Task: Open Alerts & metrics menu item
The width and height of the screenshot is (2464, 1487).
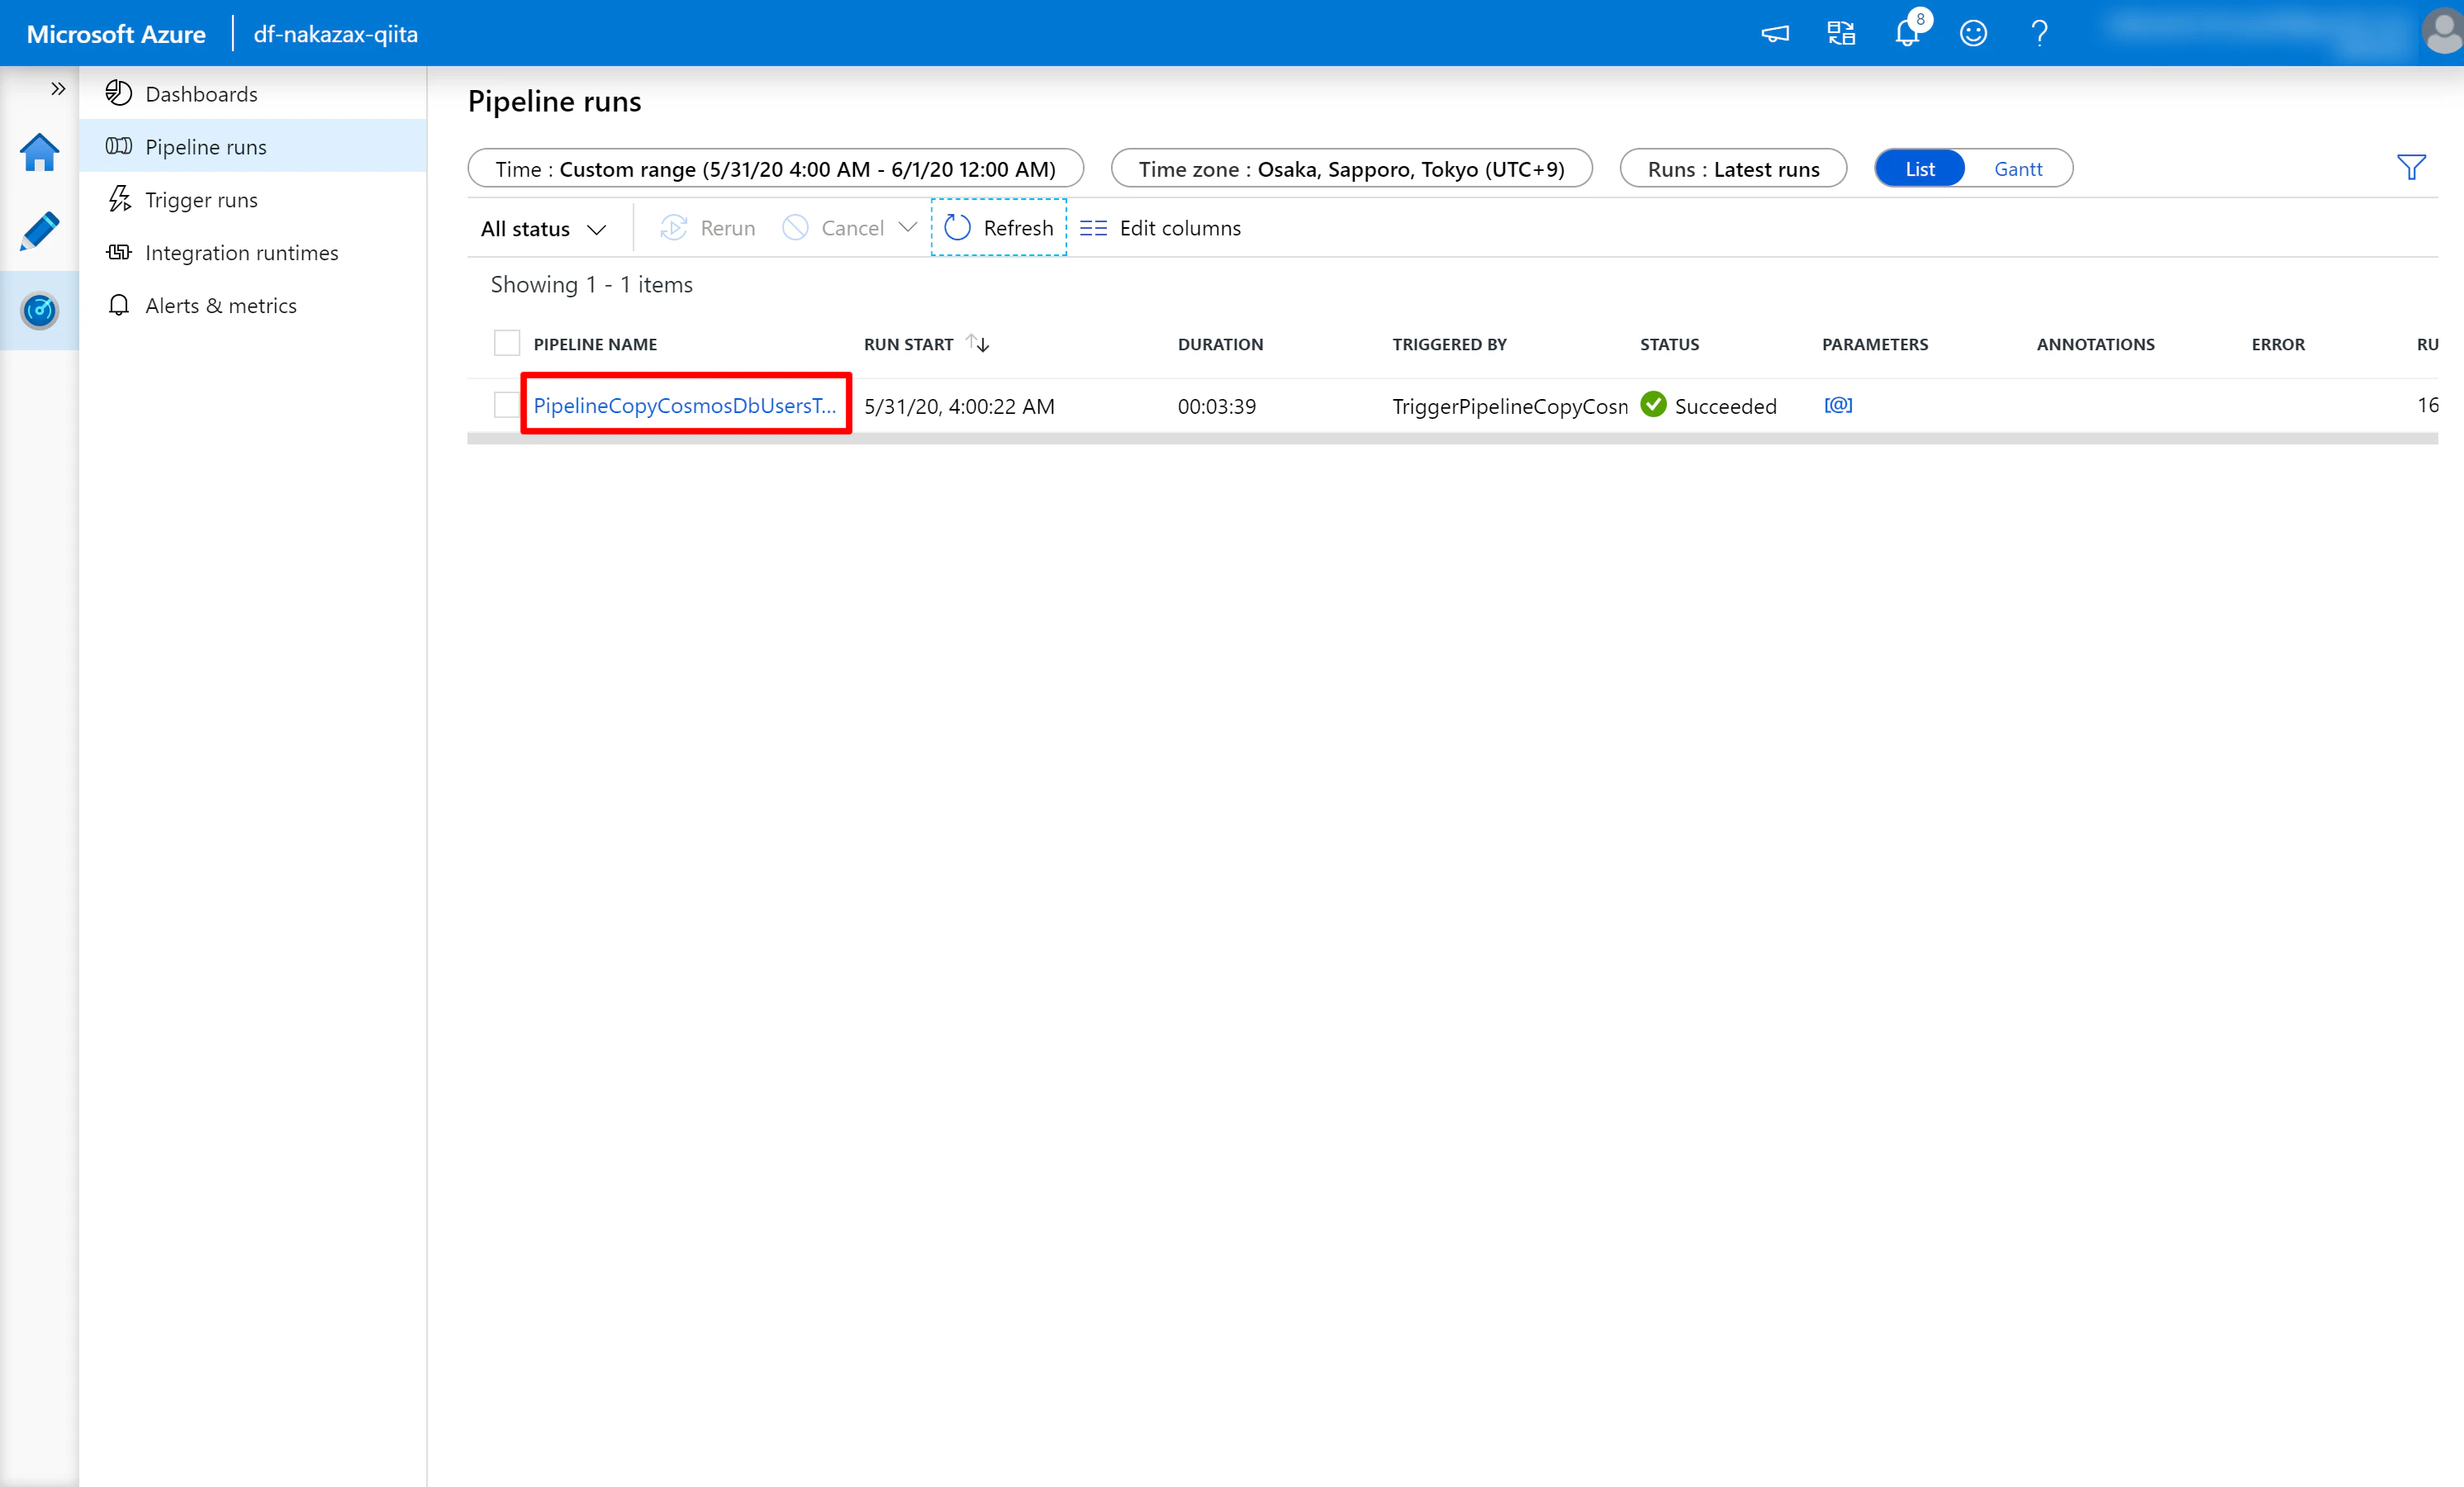Action: pos(253,305)
